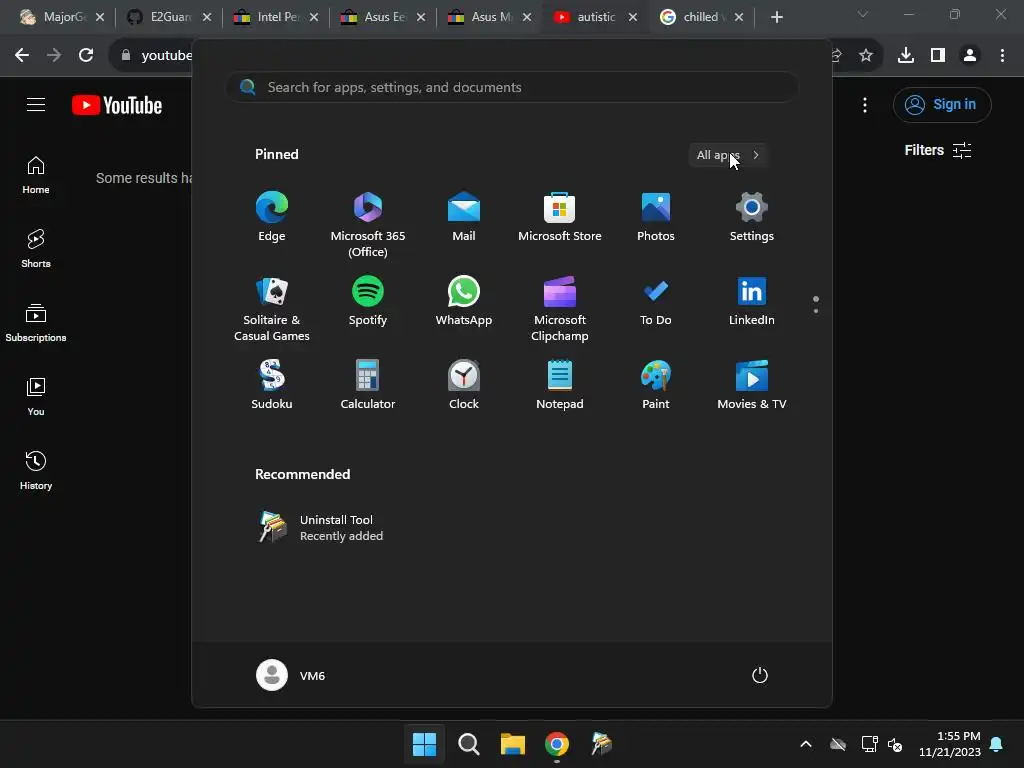Open the Mail app
This screenshot has height=768, width=1024.
[x=464, y=217]
